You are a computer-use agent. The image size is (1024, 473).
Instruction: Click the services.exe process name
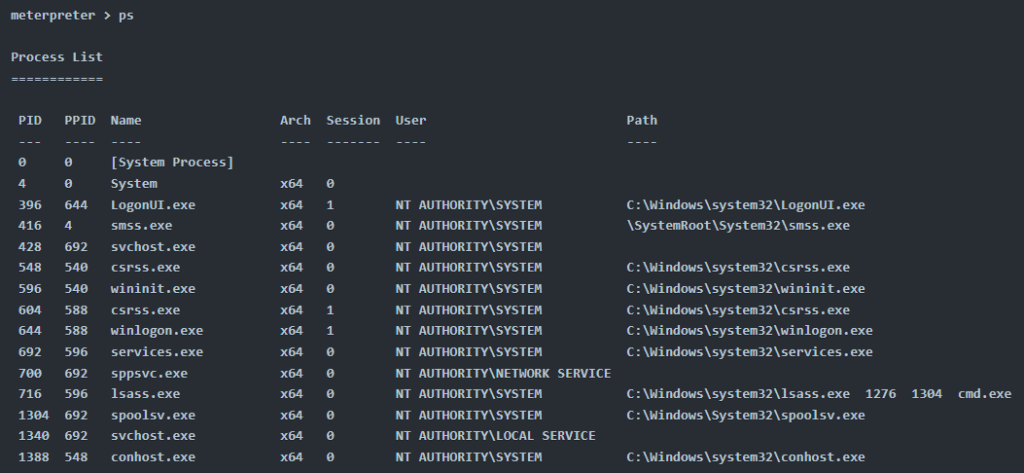157,351
